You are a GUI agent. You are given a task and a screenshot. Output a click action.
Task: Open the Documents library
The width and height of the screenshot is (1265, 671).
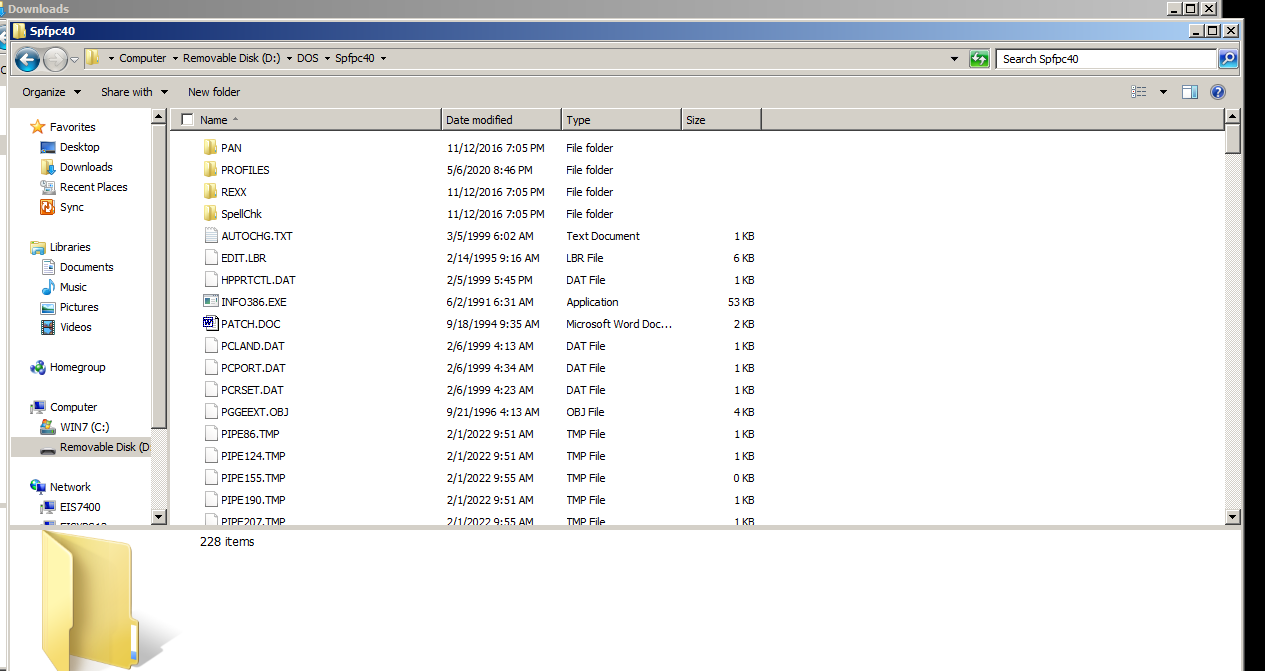[x=87, y=267]
